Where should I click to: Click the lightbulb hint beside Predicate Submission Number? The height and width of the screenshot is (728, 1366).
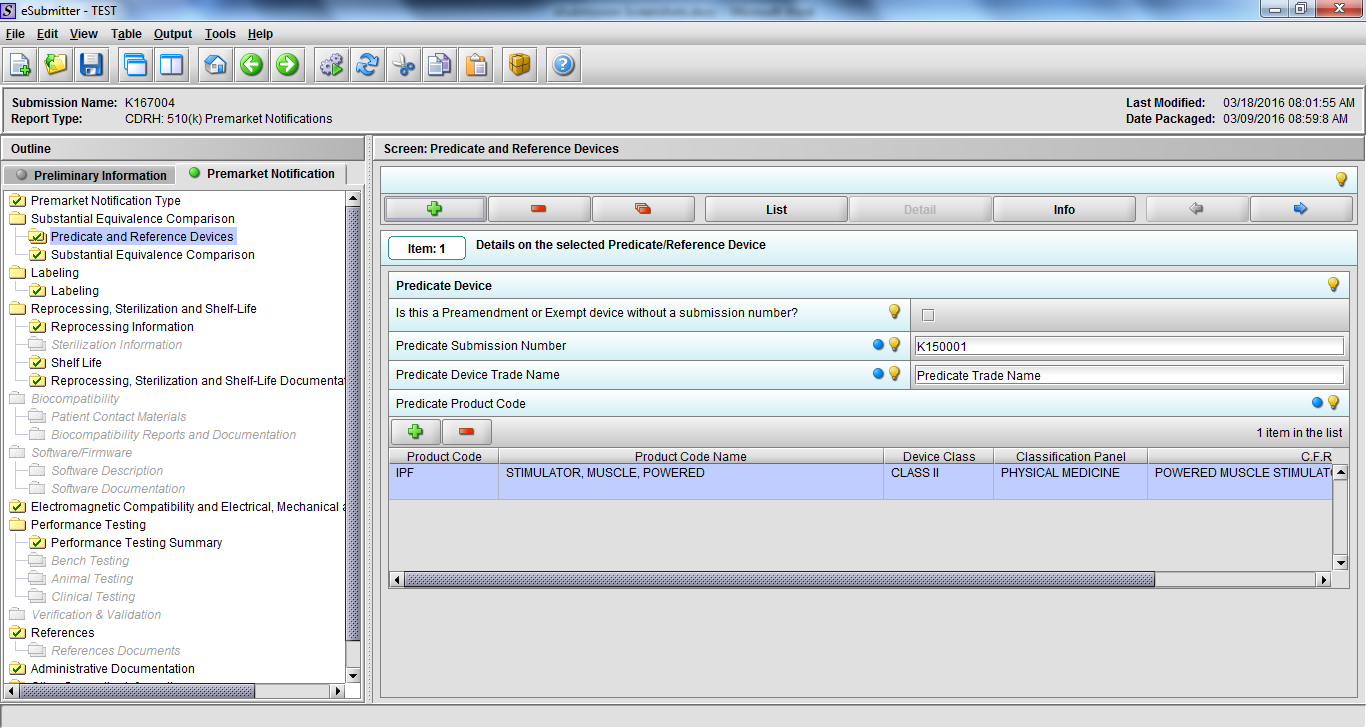tap(895, 345)
